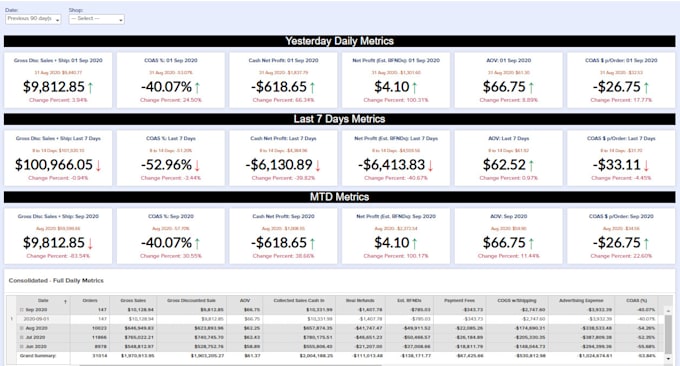Click red arrow beside -$33.11 COAS
The height and width of the screenshot is (366, 680).
tap(646, 165)
